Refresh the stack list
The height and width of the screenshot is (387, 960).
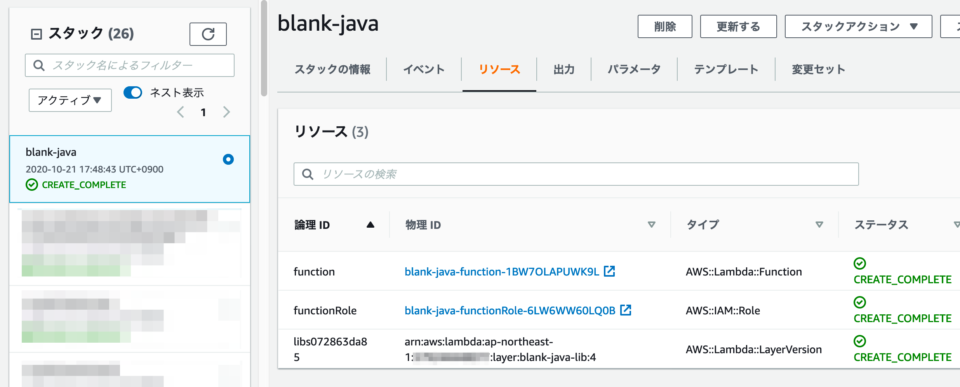(208, 34)
